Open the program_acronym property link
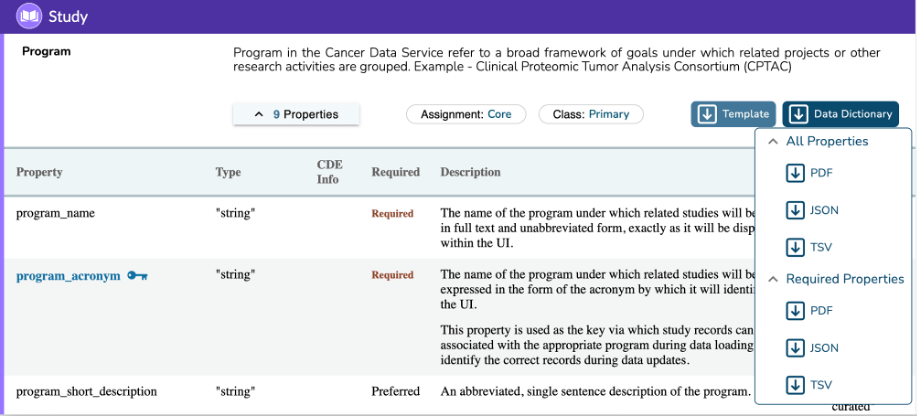 (68, 275)
